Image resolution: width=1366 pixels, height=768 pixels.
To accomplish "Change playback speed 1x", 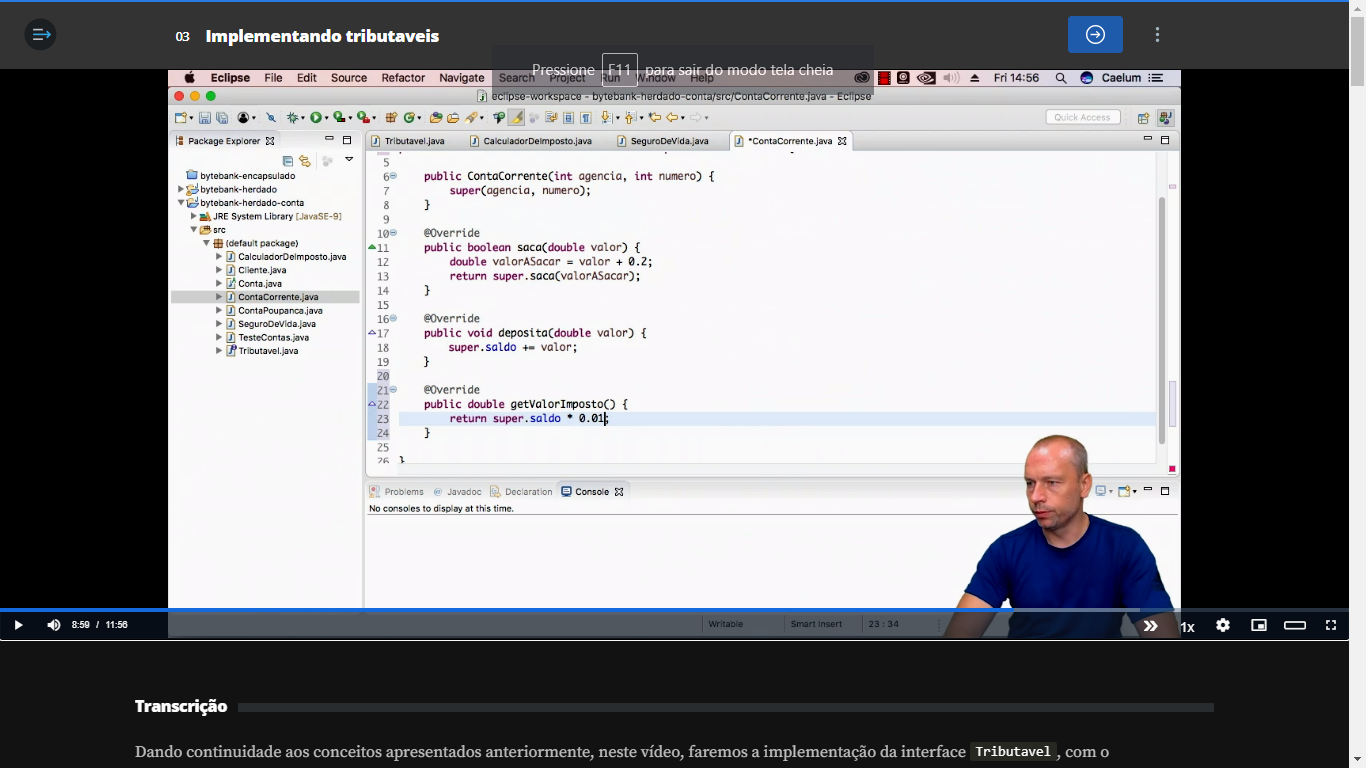I will click(x=1187, y=627).
